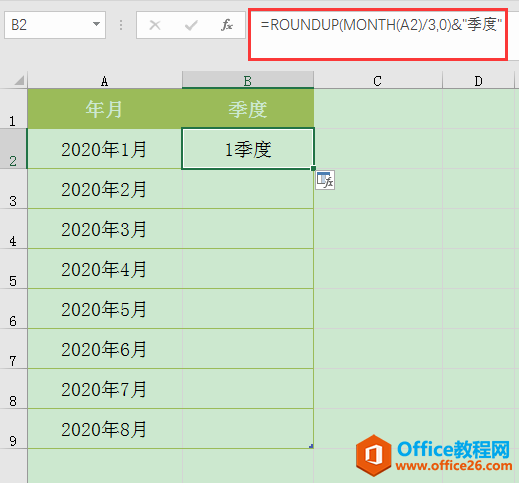The height and width of the screenshot is (483, 519).
Task: Click cell 2020年8月
Action: [105, 429]
